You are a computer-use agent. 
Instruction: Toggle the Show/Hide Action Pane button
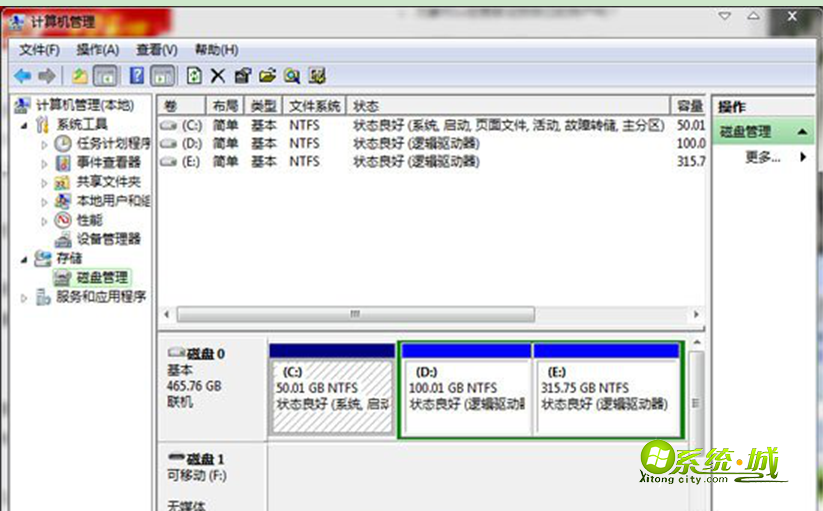[x=164, y=76]
